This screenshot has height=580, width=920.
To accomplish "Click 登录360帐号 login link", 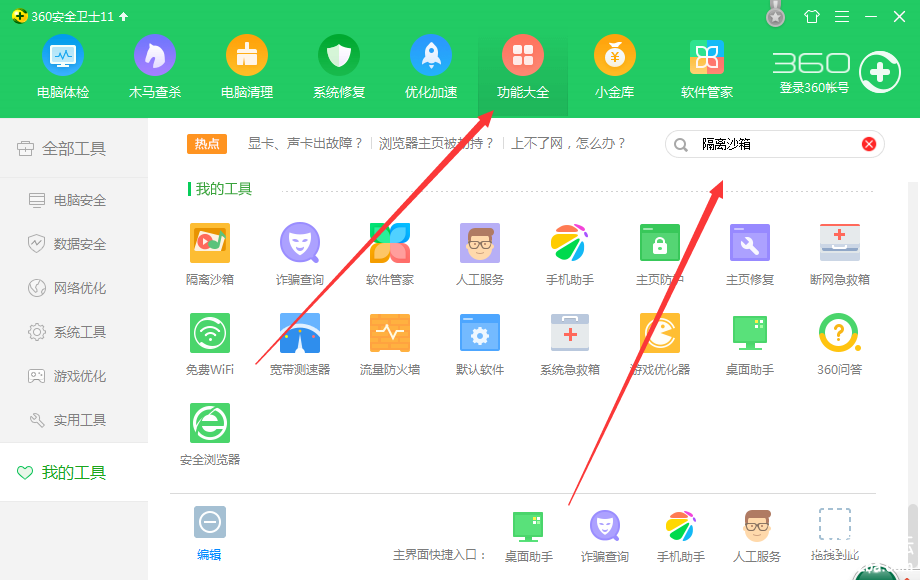I will 814,88.
